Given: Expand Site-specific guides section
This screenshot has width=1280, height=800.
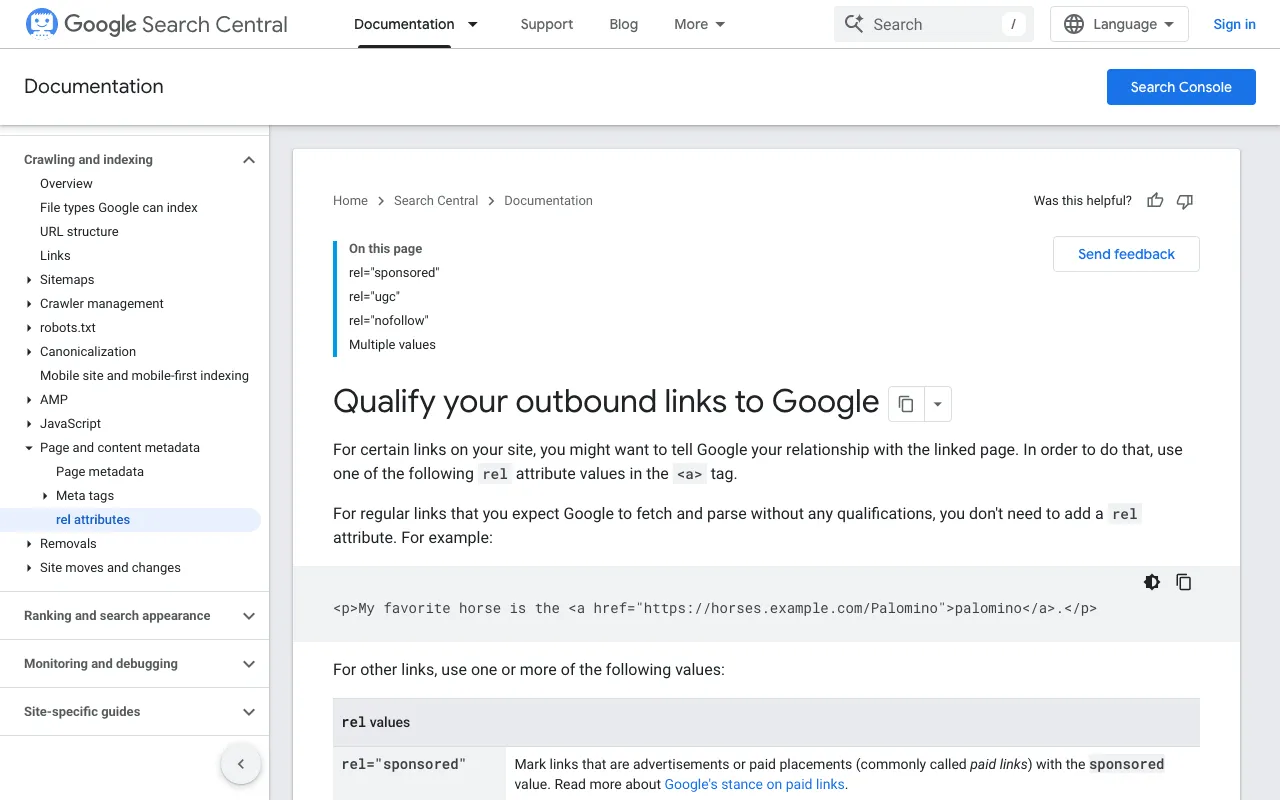Looking at the screenshot, I should pos(249,712).
